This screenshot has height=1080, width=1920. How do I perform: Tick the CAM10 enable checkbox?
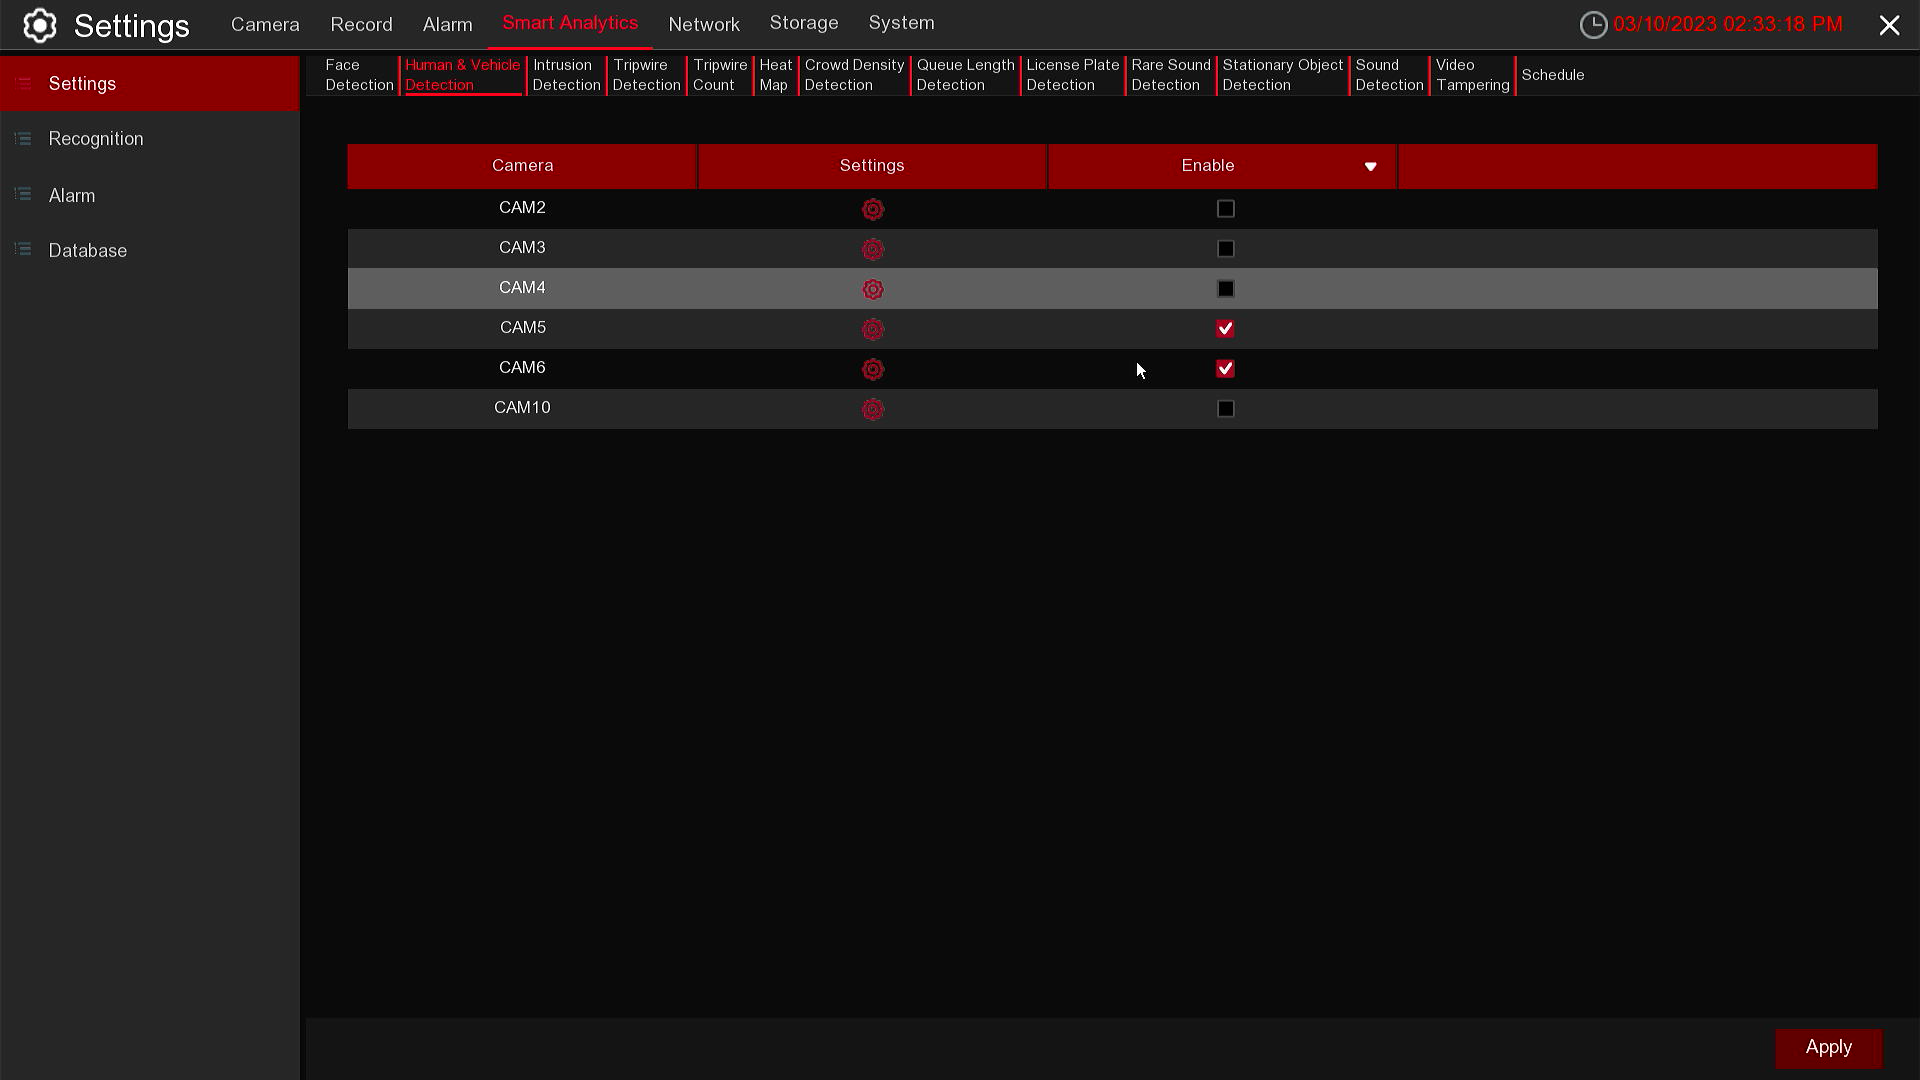point(1225,409)
